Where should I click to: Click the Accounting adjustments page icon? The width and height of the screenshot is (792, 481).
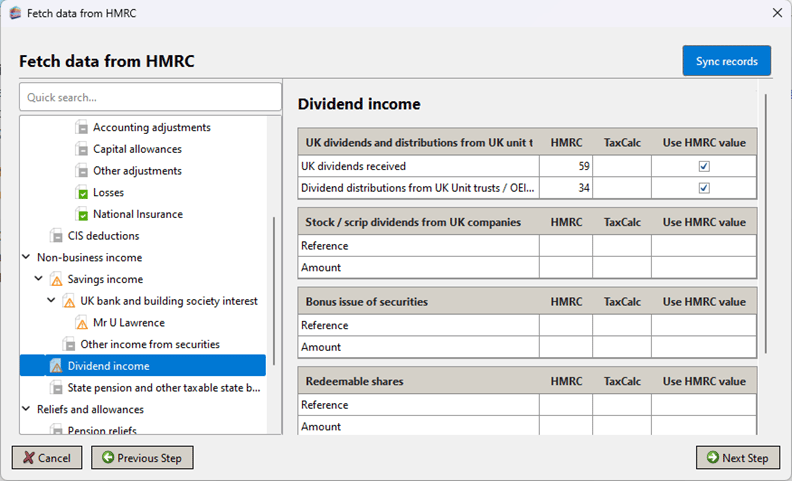coord(81,127)
